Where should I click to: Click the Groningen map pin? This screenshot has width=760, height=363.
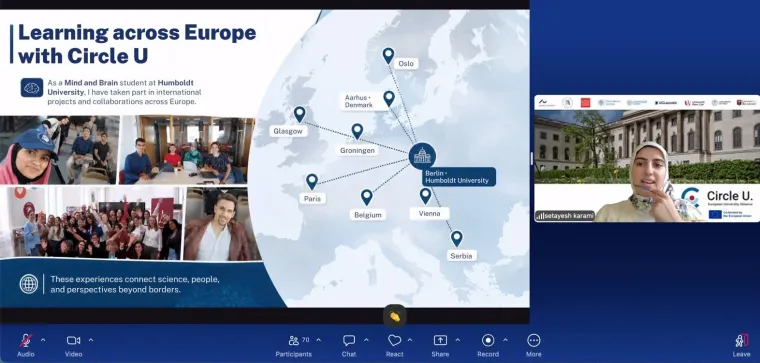[x=357, y=131]
